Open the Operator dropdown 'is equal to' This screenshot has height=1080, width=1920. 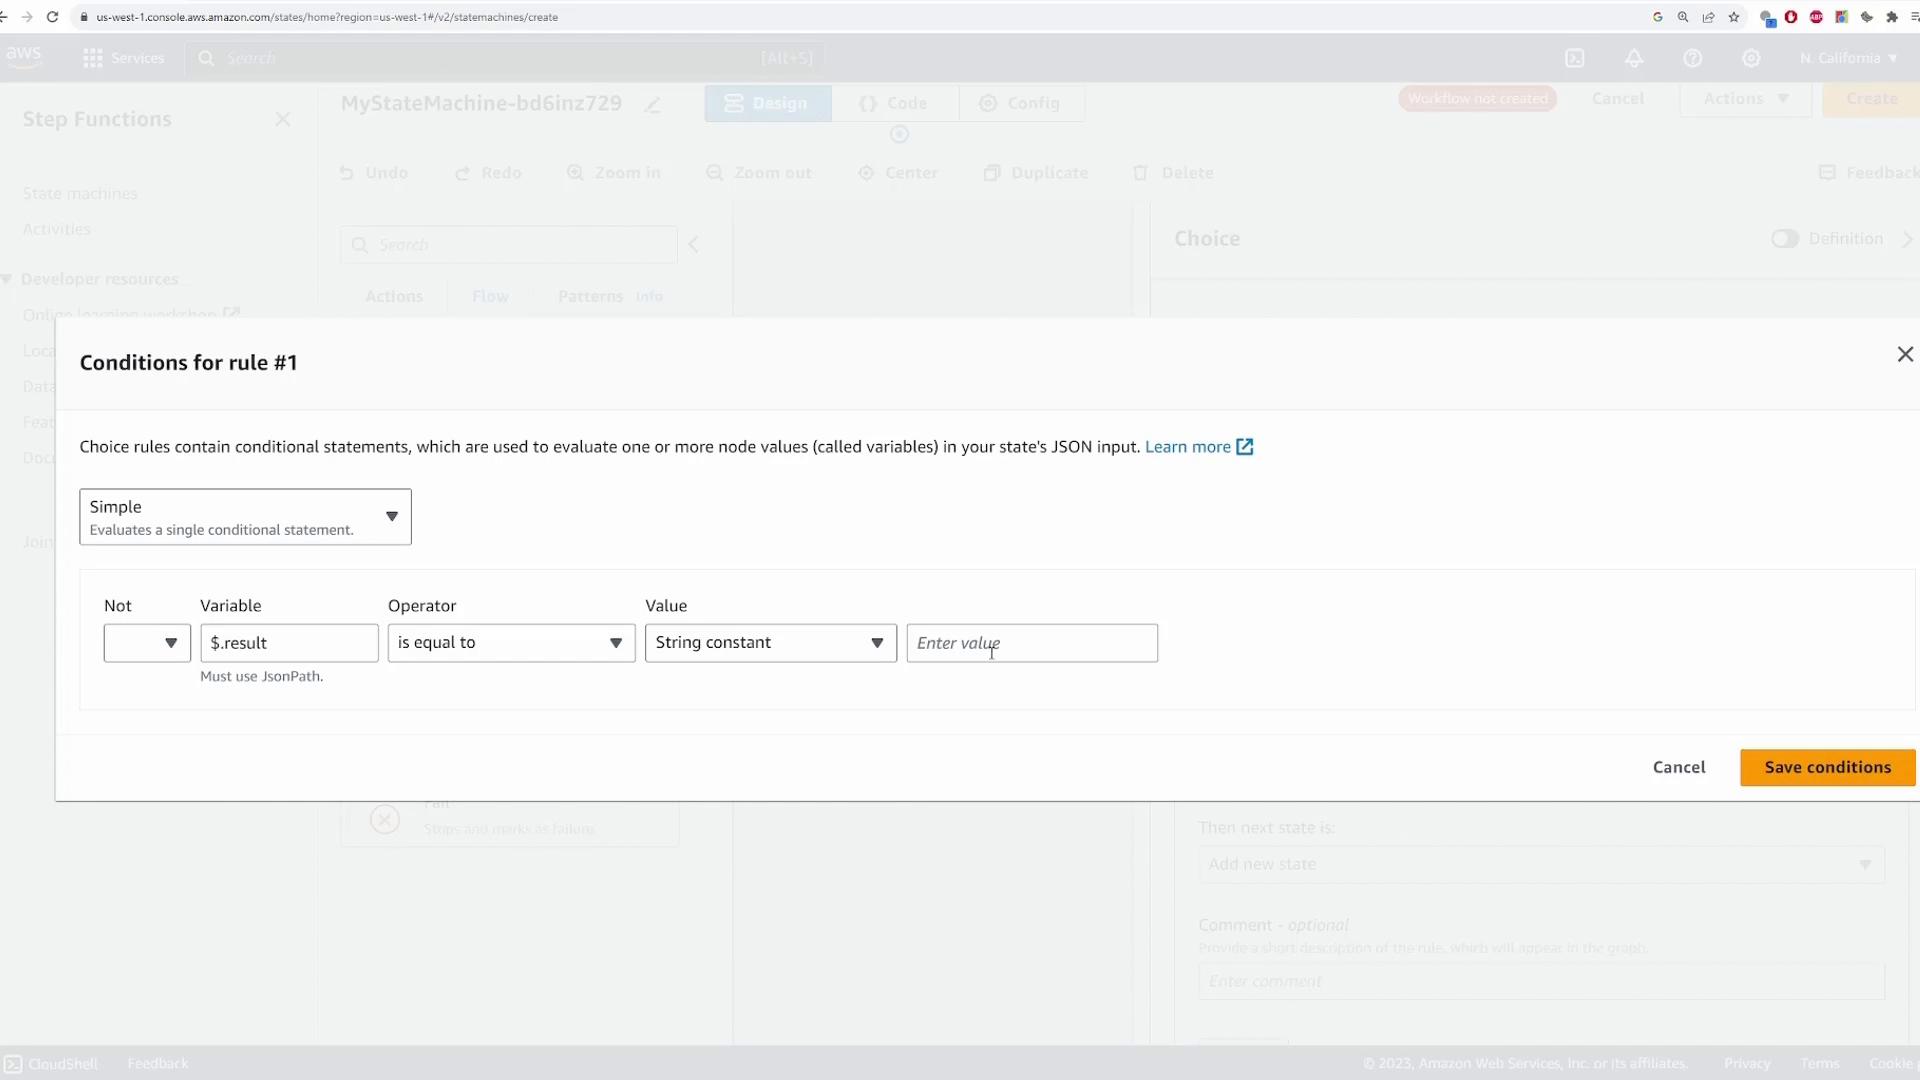511,643
